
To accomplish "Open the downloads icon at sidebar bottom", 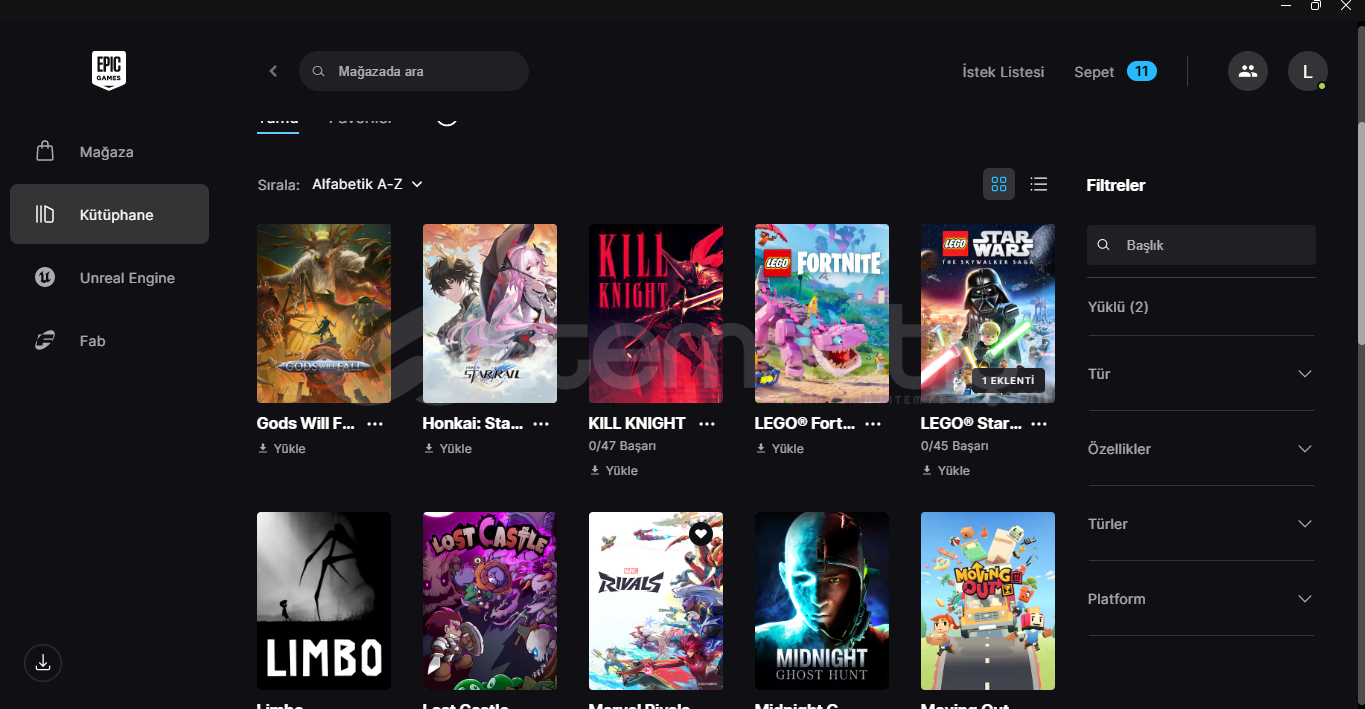I will (43, 662).
